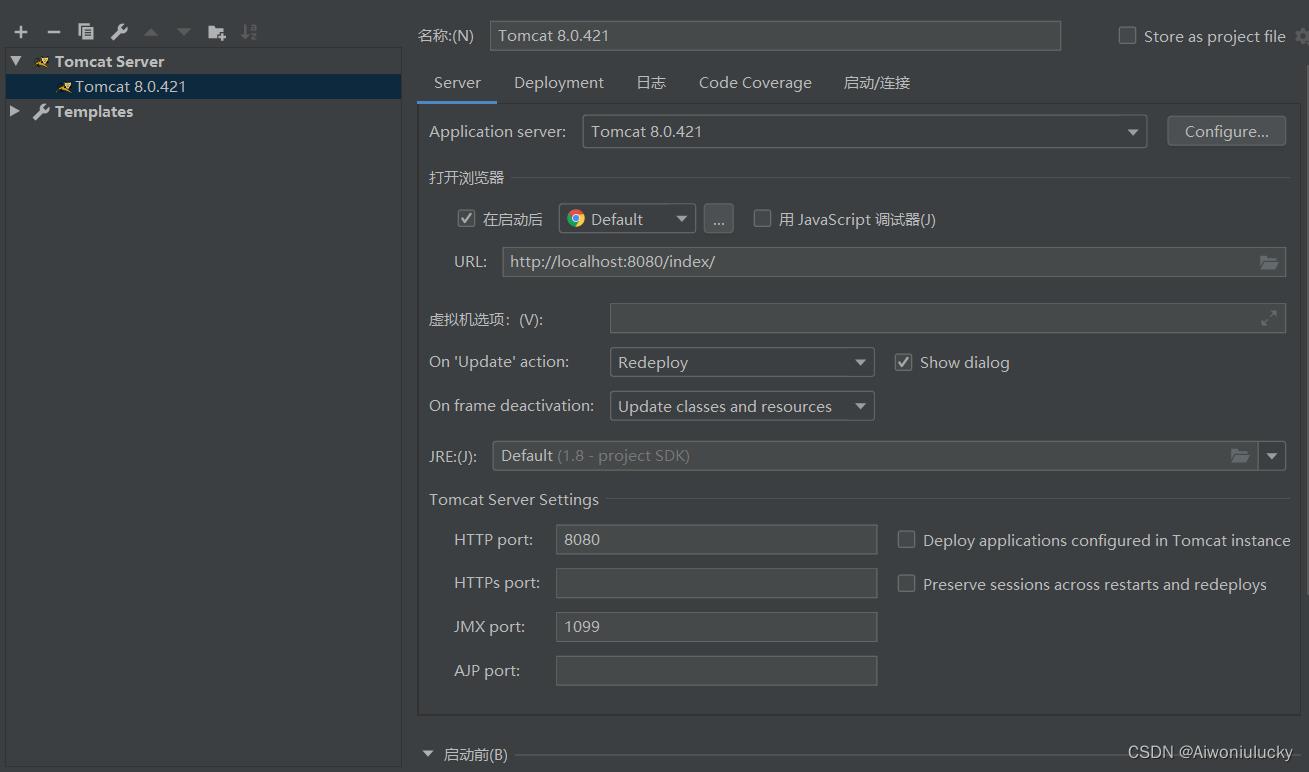Expand the Templates tree node
This screenshot has width=1309, height=772.
15,111
